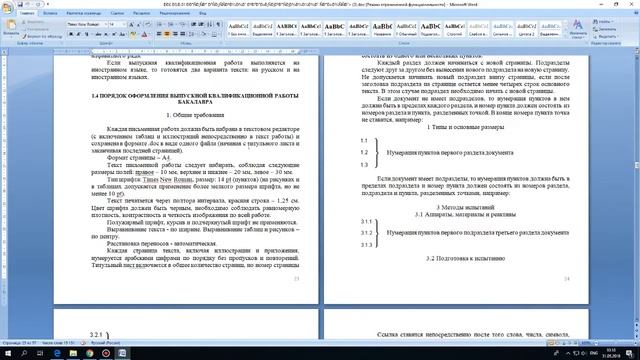The height and width of the screenshot is (360, 640).
Task: Apply the text highlight color
Action: [x=133, y=34]
